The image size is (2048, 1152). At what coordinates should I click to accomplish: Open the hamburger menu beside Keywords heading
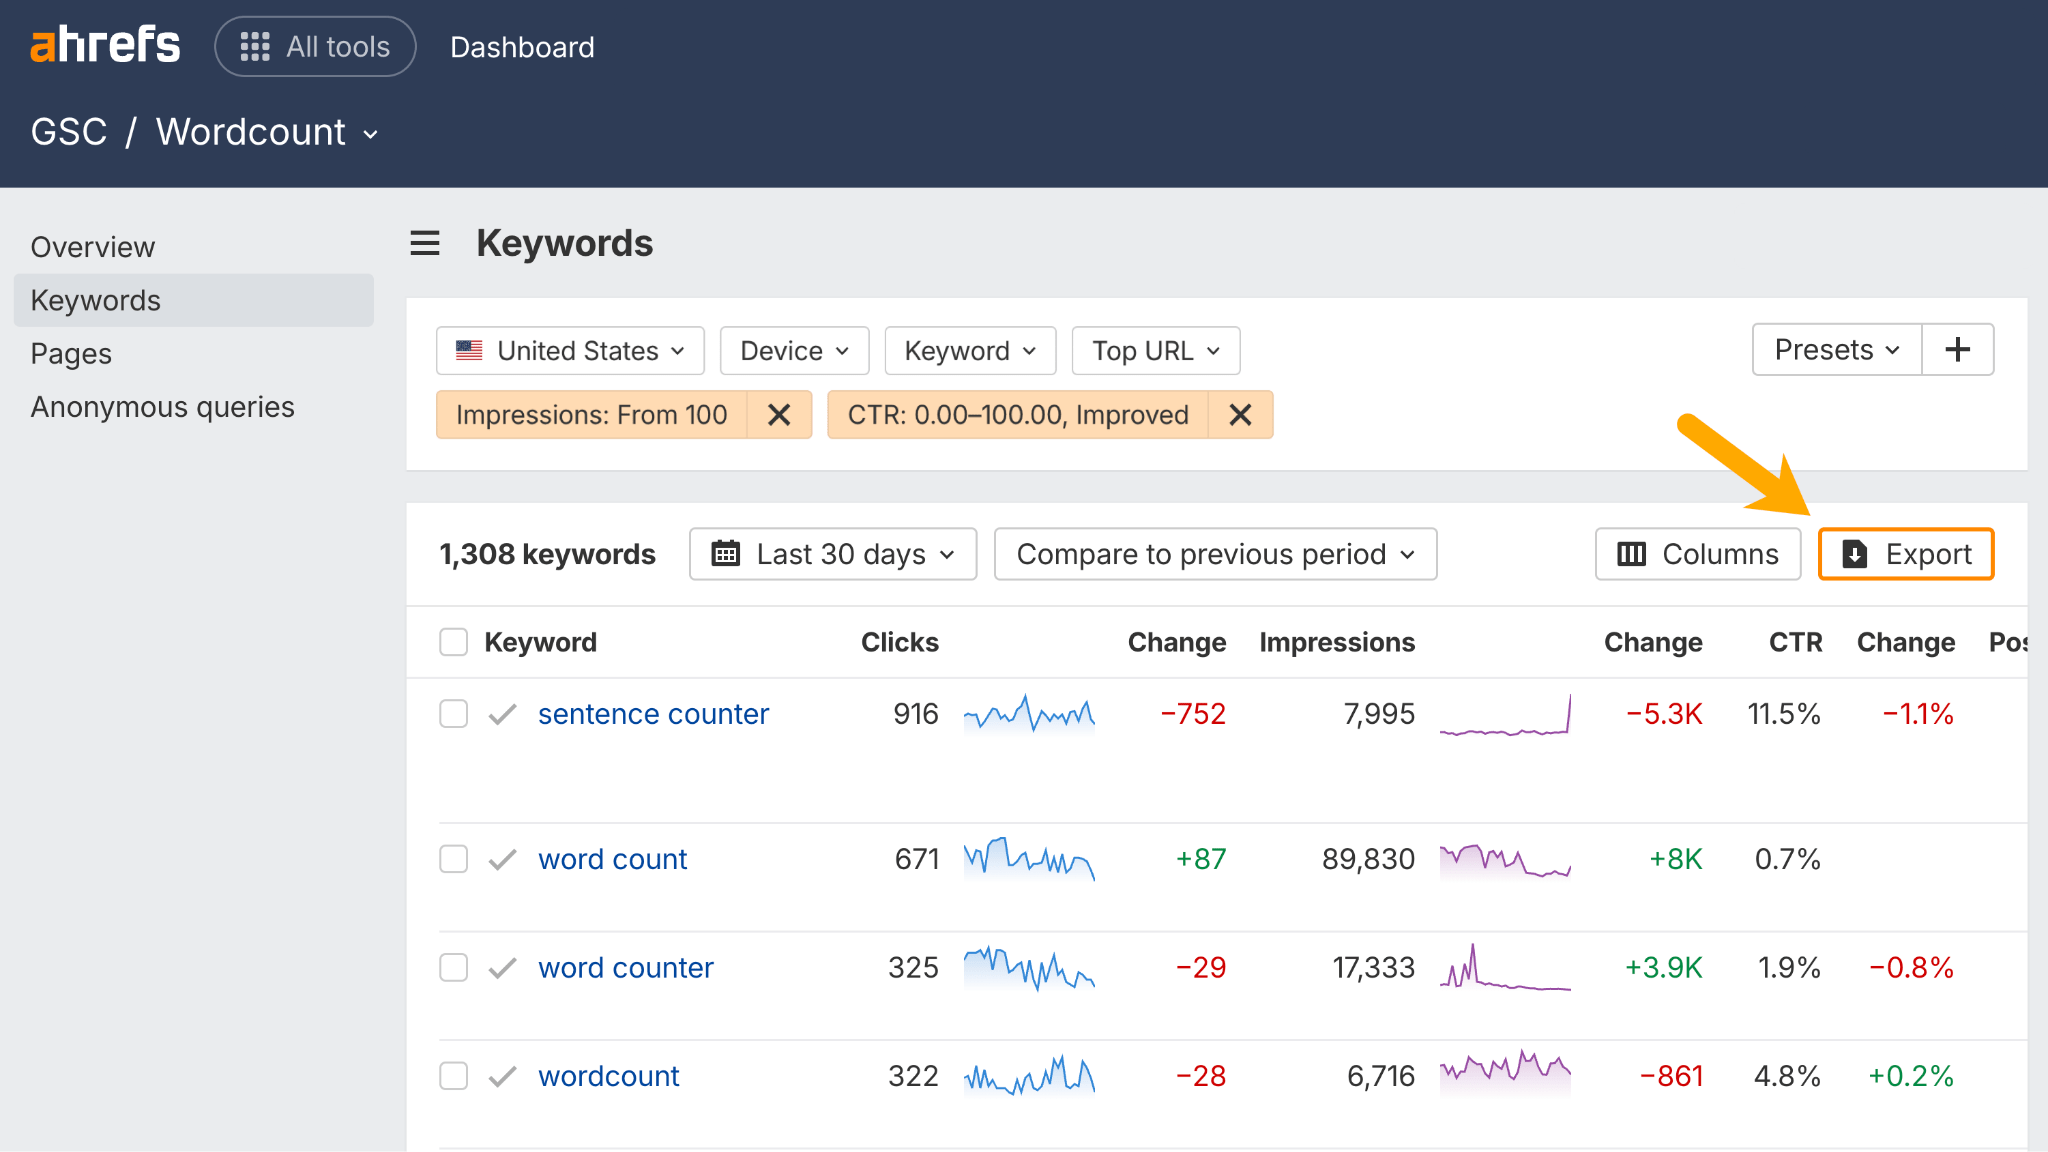tap(424, 243)
